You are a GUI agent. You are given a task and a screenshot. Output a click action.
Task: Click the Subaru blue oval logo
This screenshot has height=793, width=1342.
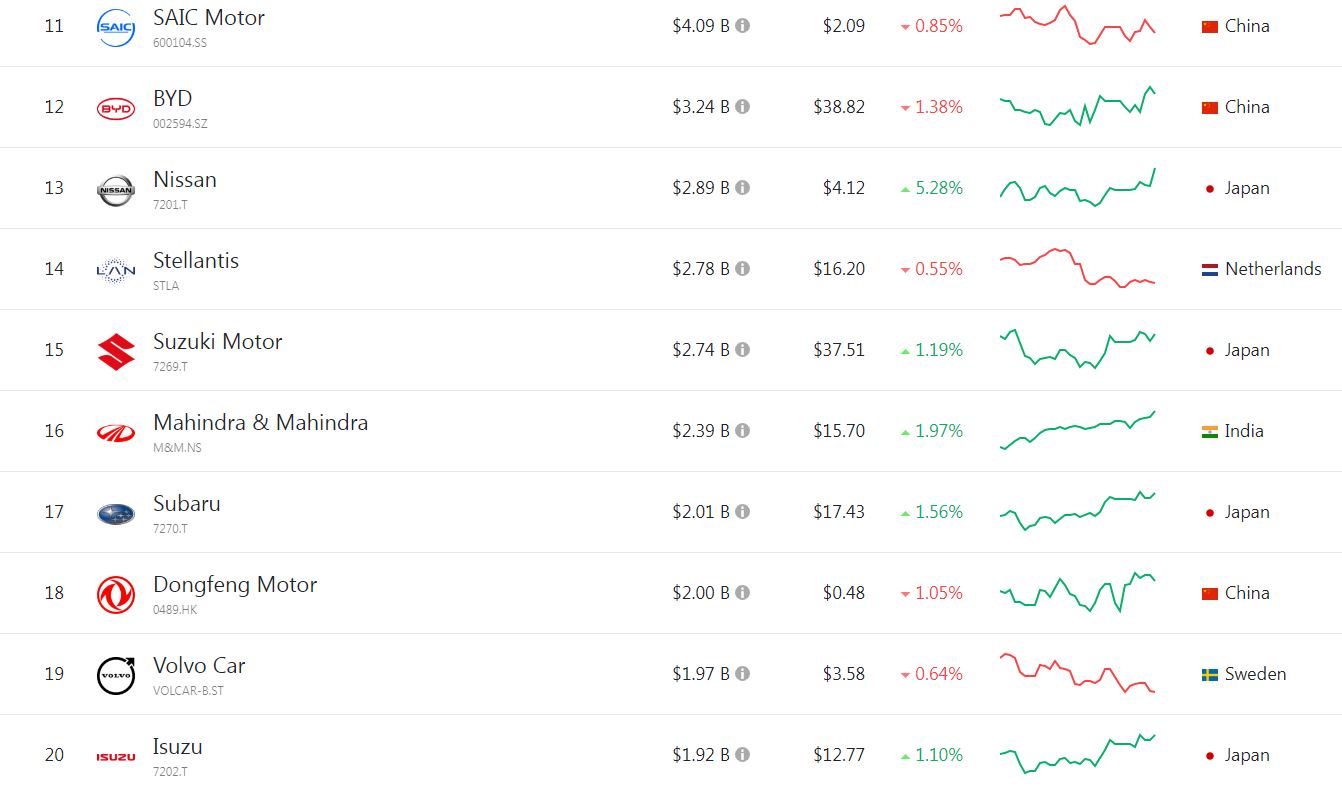click(116, 513)
